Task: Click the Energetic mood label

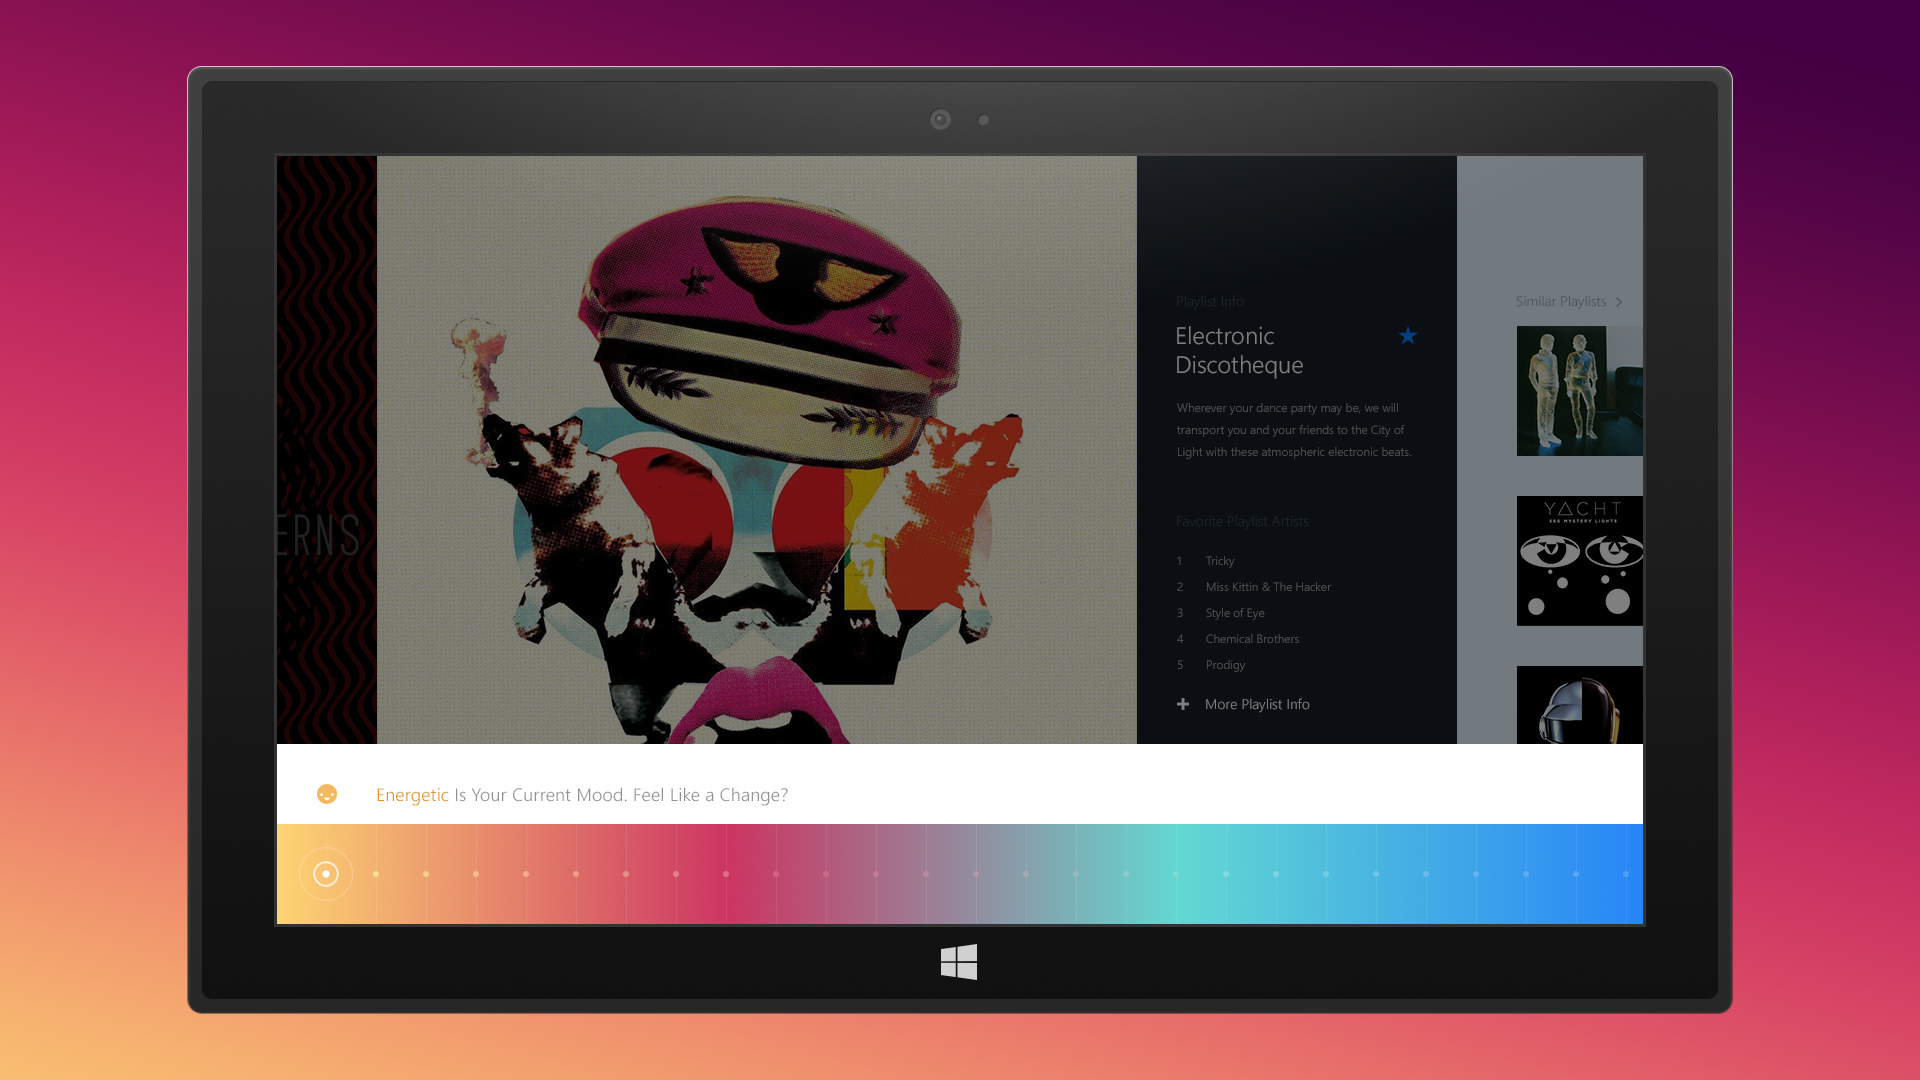Action: click(412, 795)
